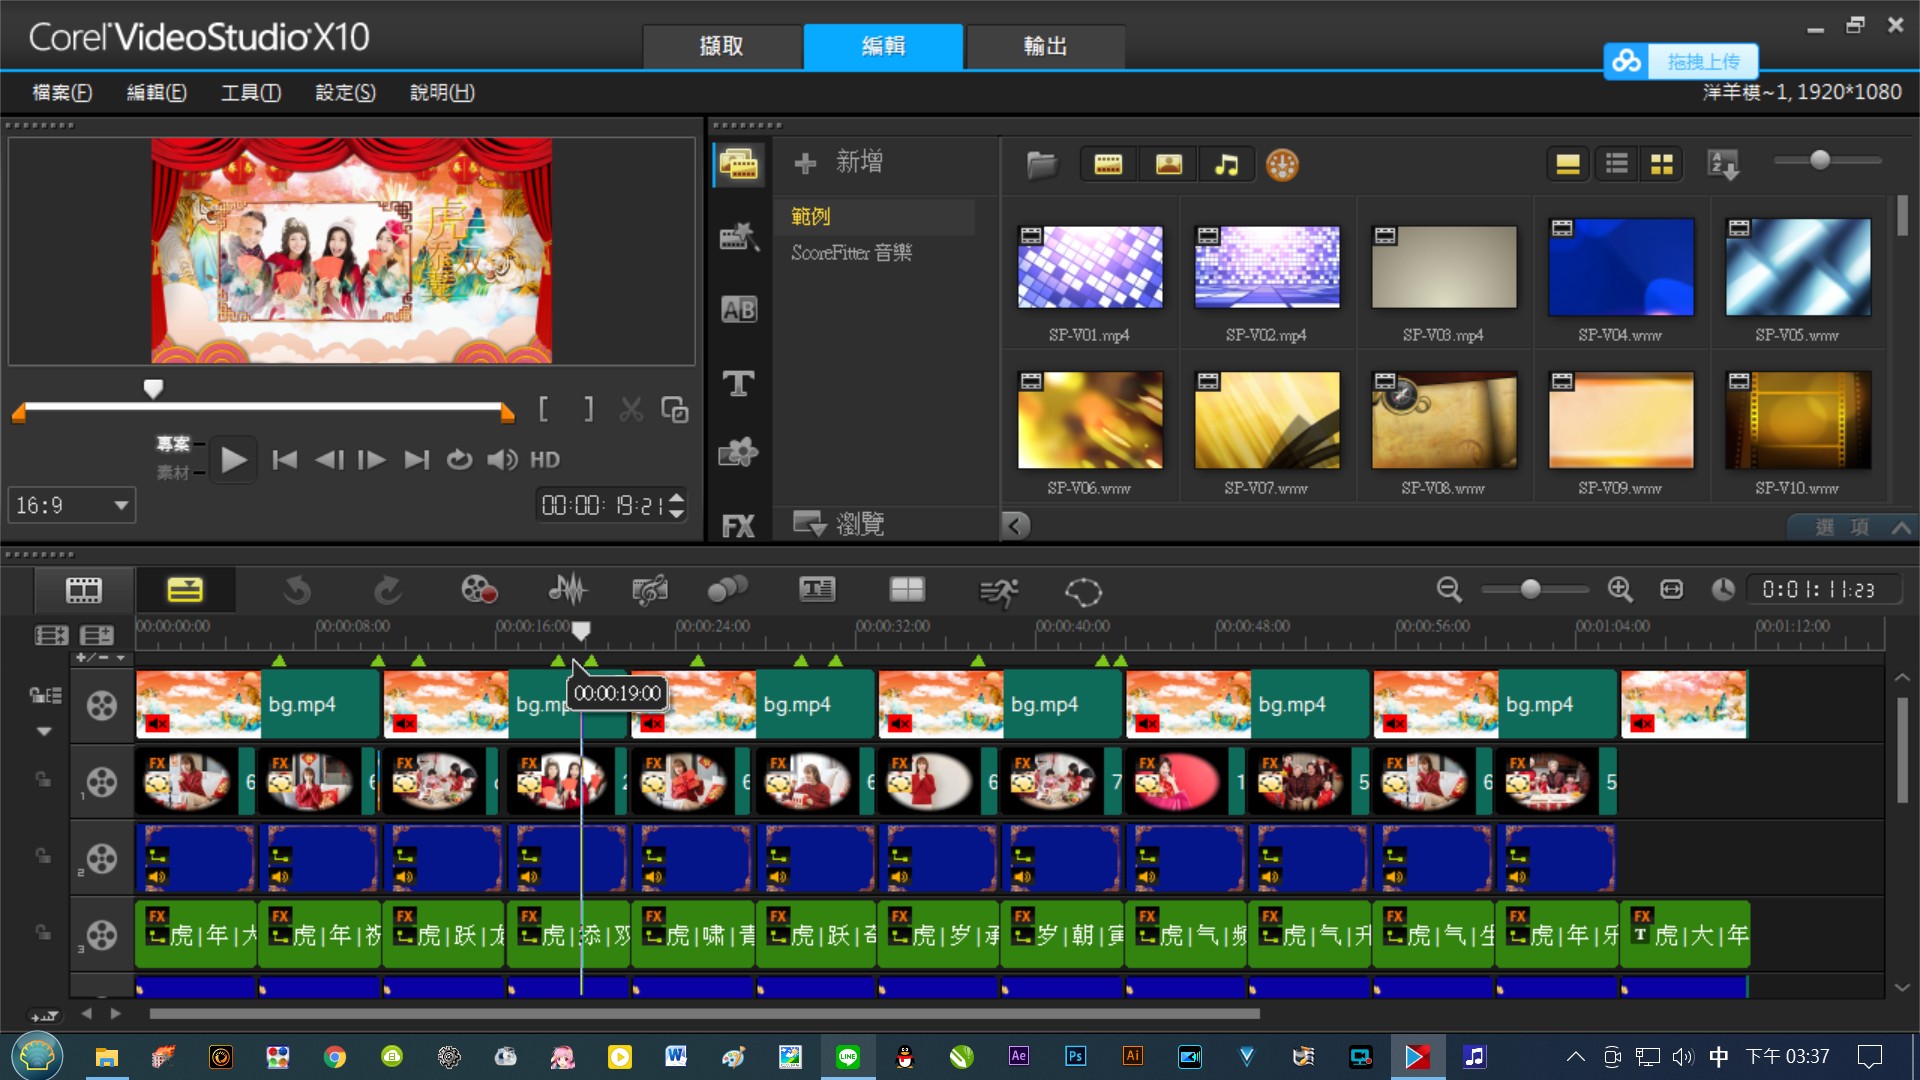Toggle lock on overlay track 1
The image size is (1920, 1080).
point(43,779)
